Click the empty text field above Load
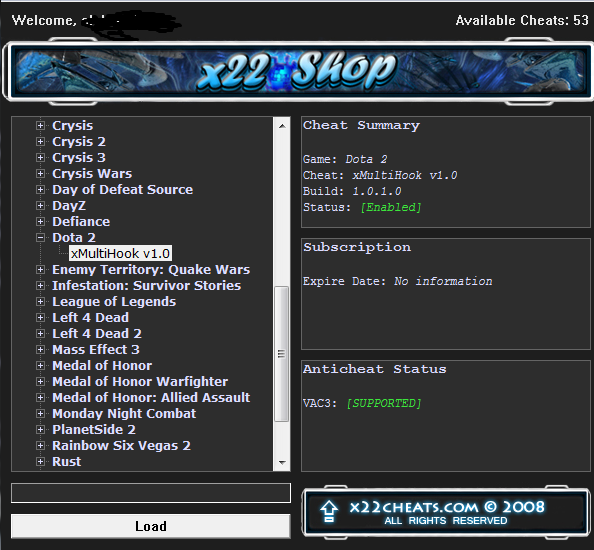This screenshot has width=594, height=550. coord(151,493)
